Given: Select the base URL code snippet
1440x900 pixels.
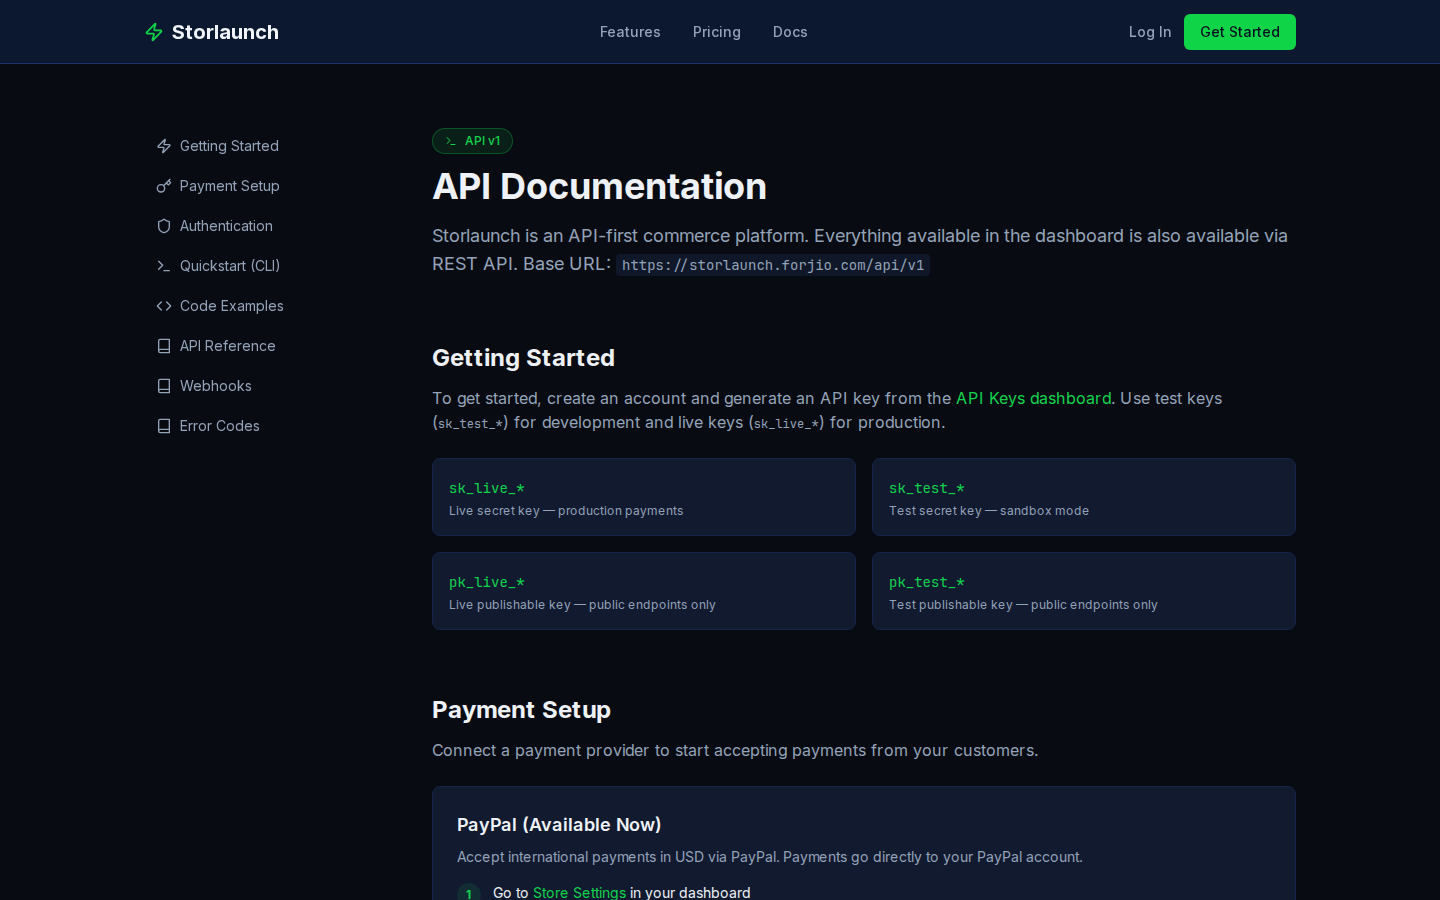Looking at the screenshot, I should [x=772, y=265].
